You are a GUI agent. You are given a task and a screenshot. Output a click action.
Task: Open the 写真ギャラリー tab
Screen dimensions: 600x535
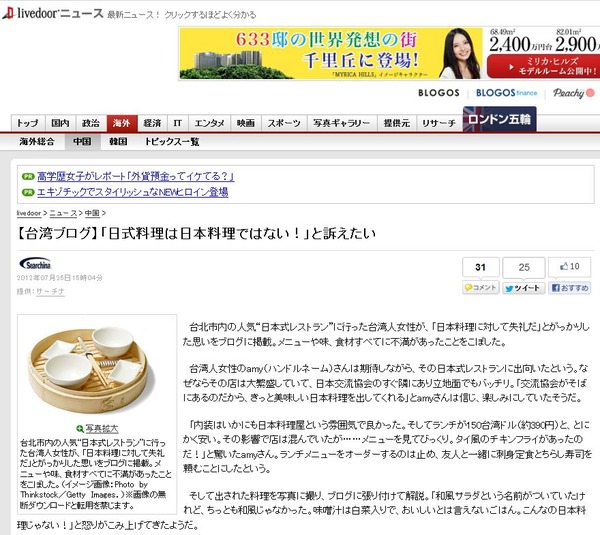coord(342,123)
